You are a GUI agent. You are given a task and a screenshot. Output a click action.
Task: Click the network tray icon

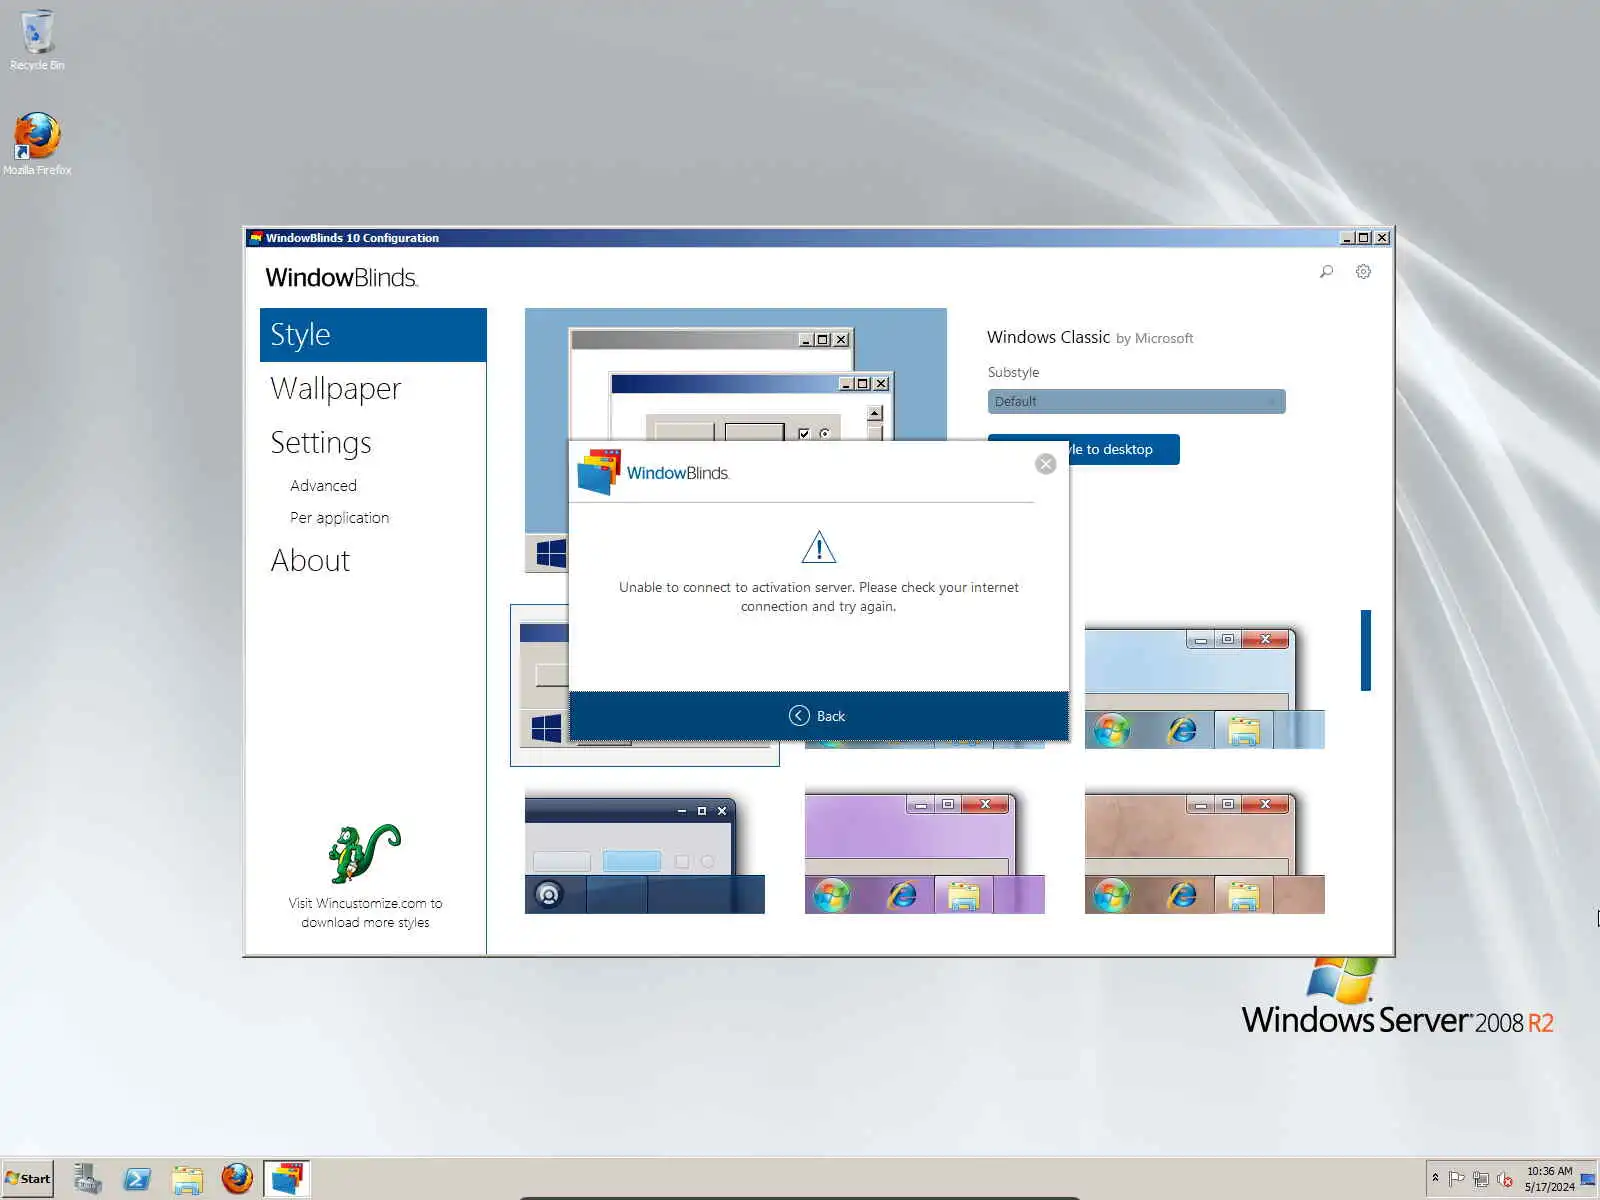tap(1481, 1179)
